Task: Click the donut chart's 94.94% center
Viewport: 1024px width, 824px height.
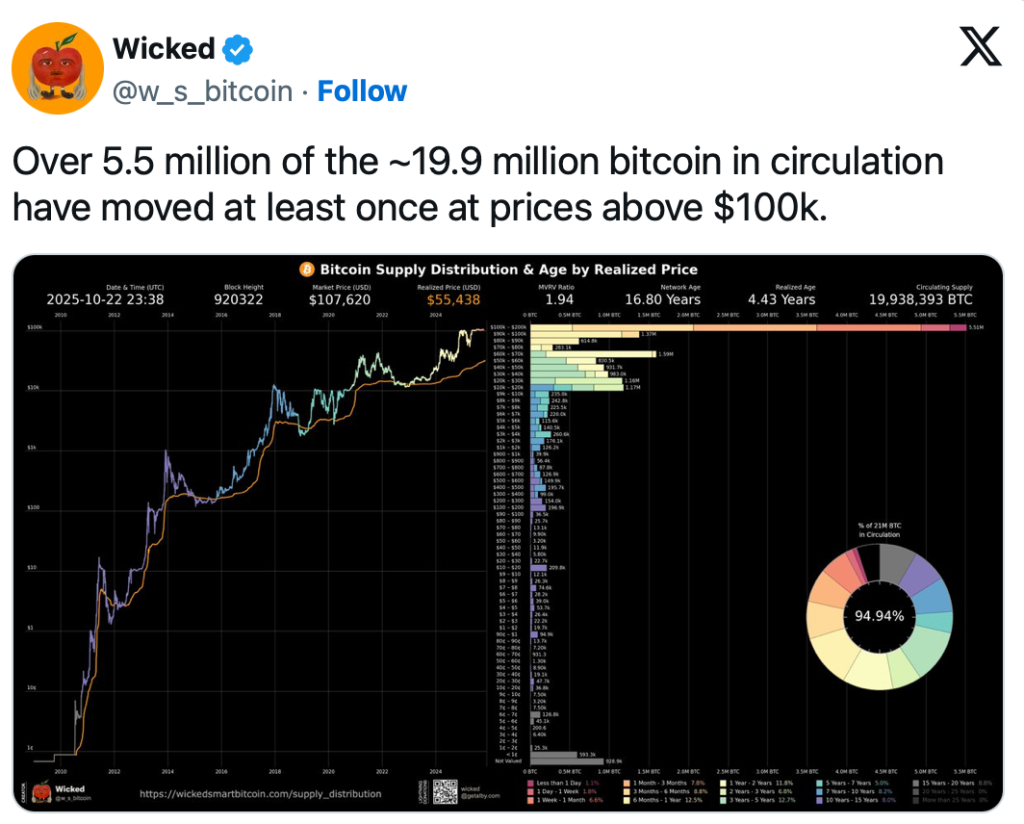Action: click(879, 616)
